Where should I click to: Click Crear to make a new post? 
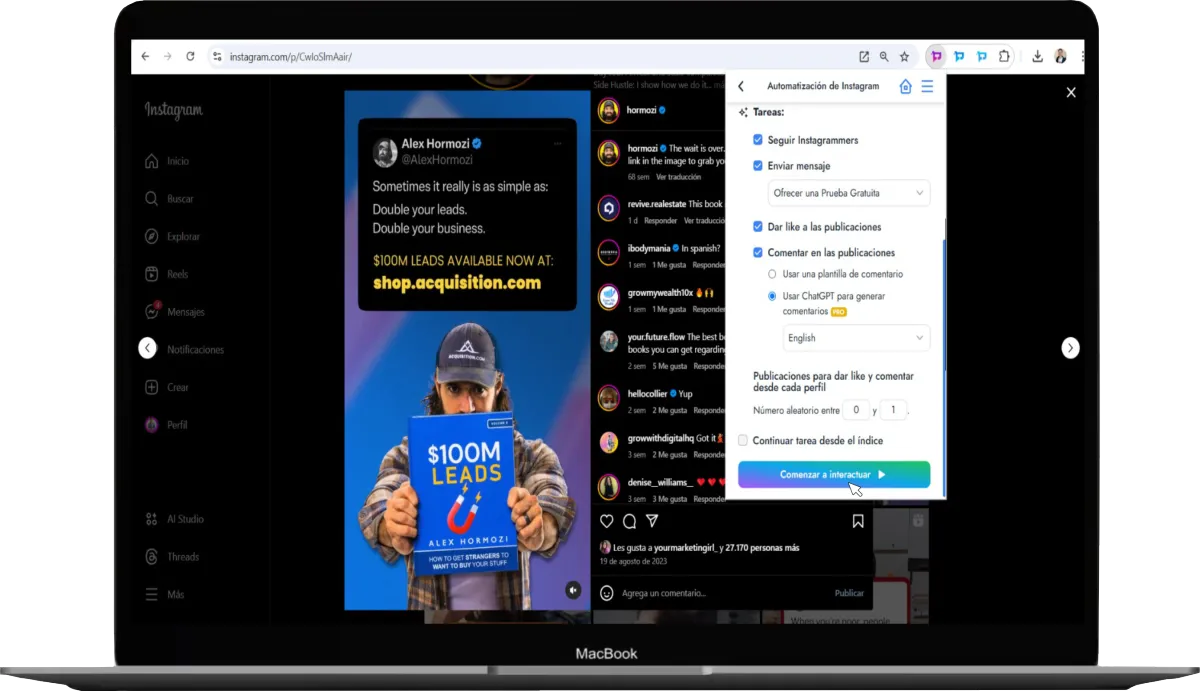166,387
